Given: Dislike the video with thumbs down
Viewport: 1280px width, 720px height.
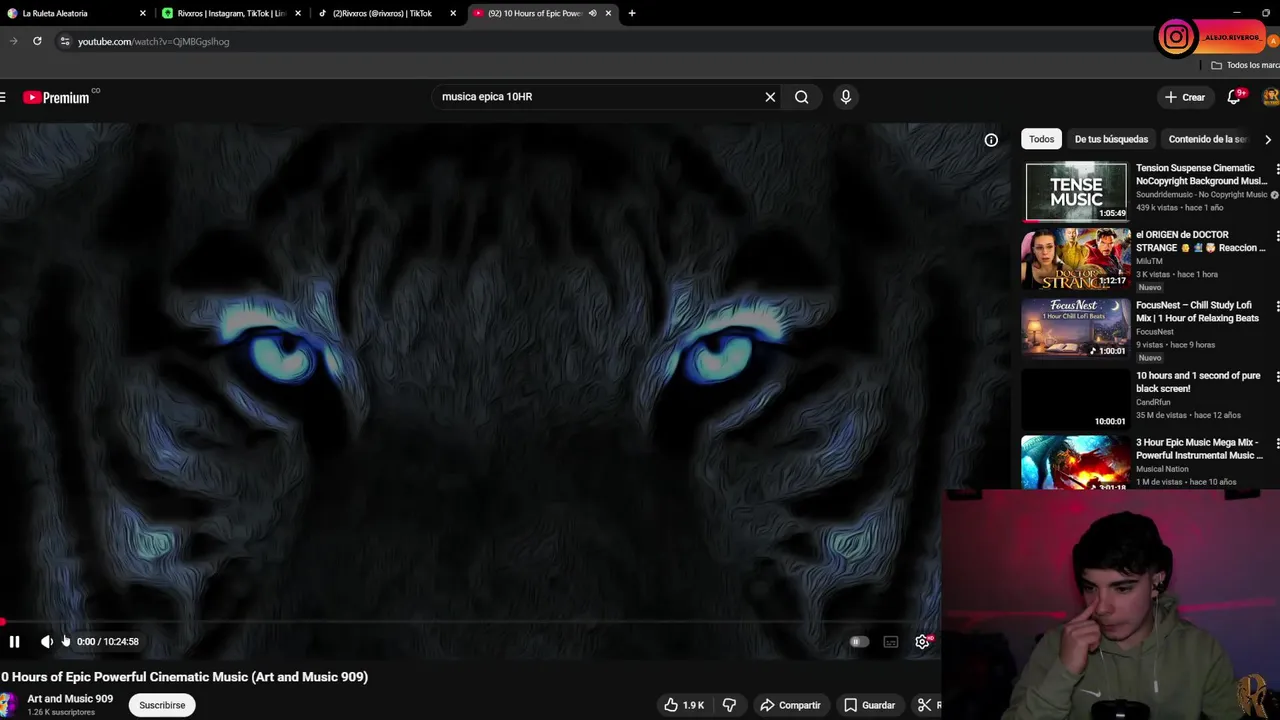Looking at the screenshot, I should point(729,705).
